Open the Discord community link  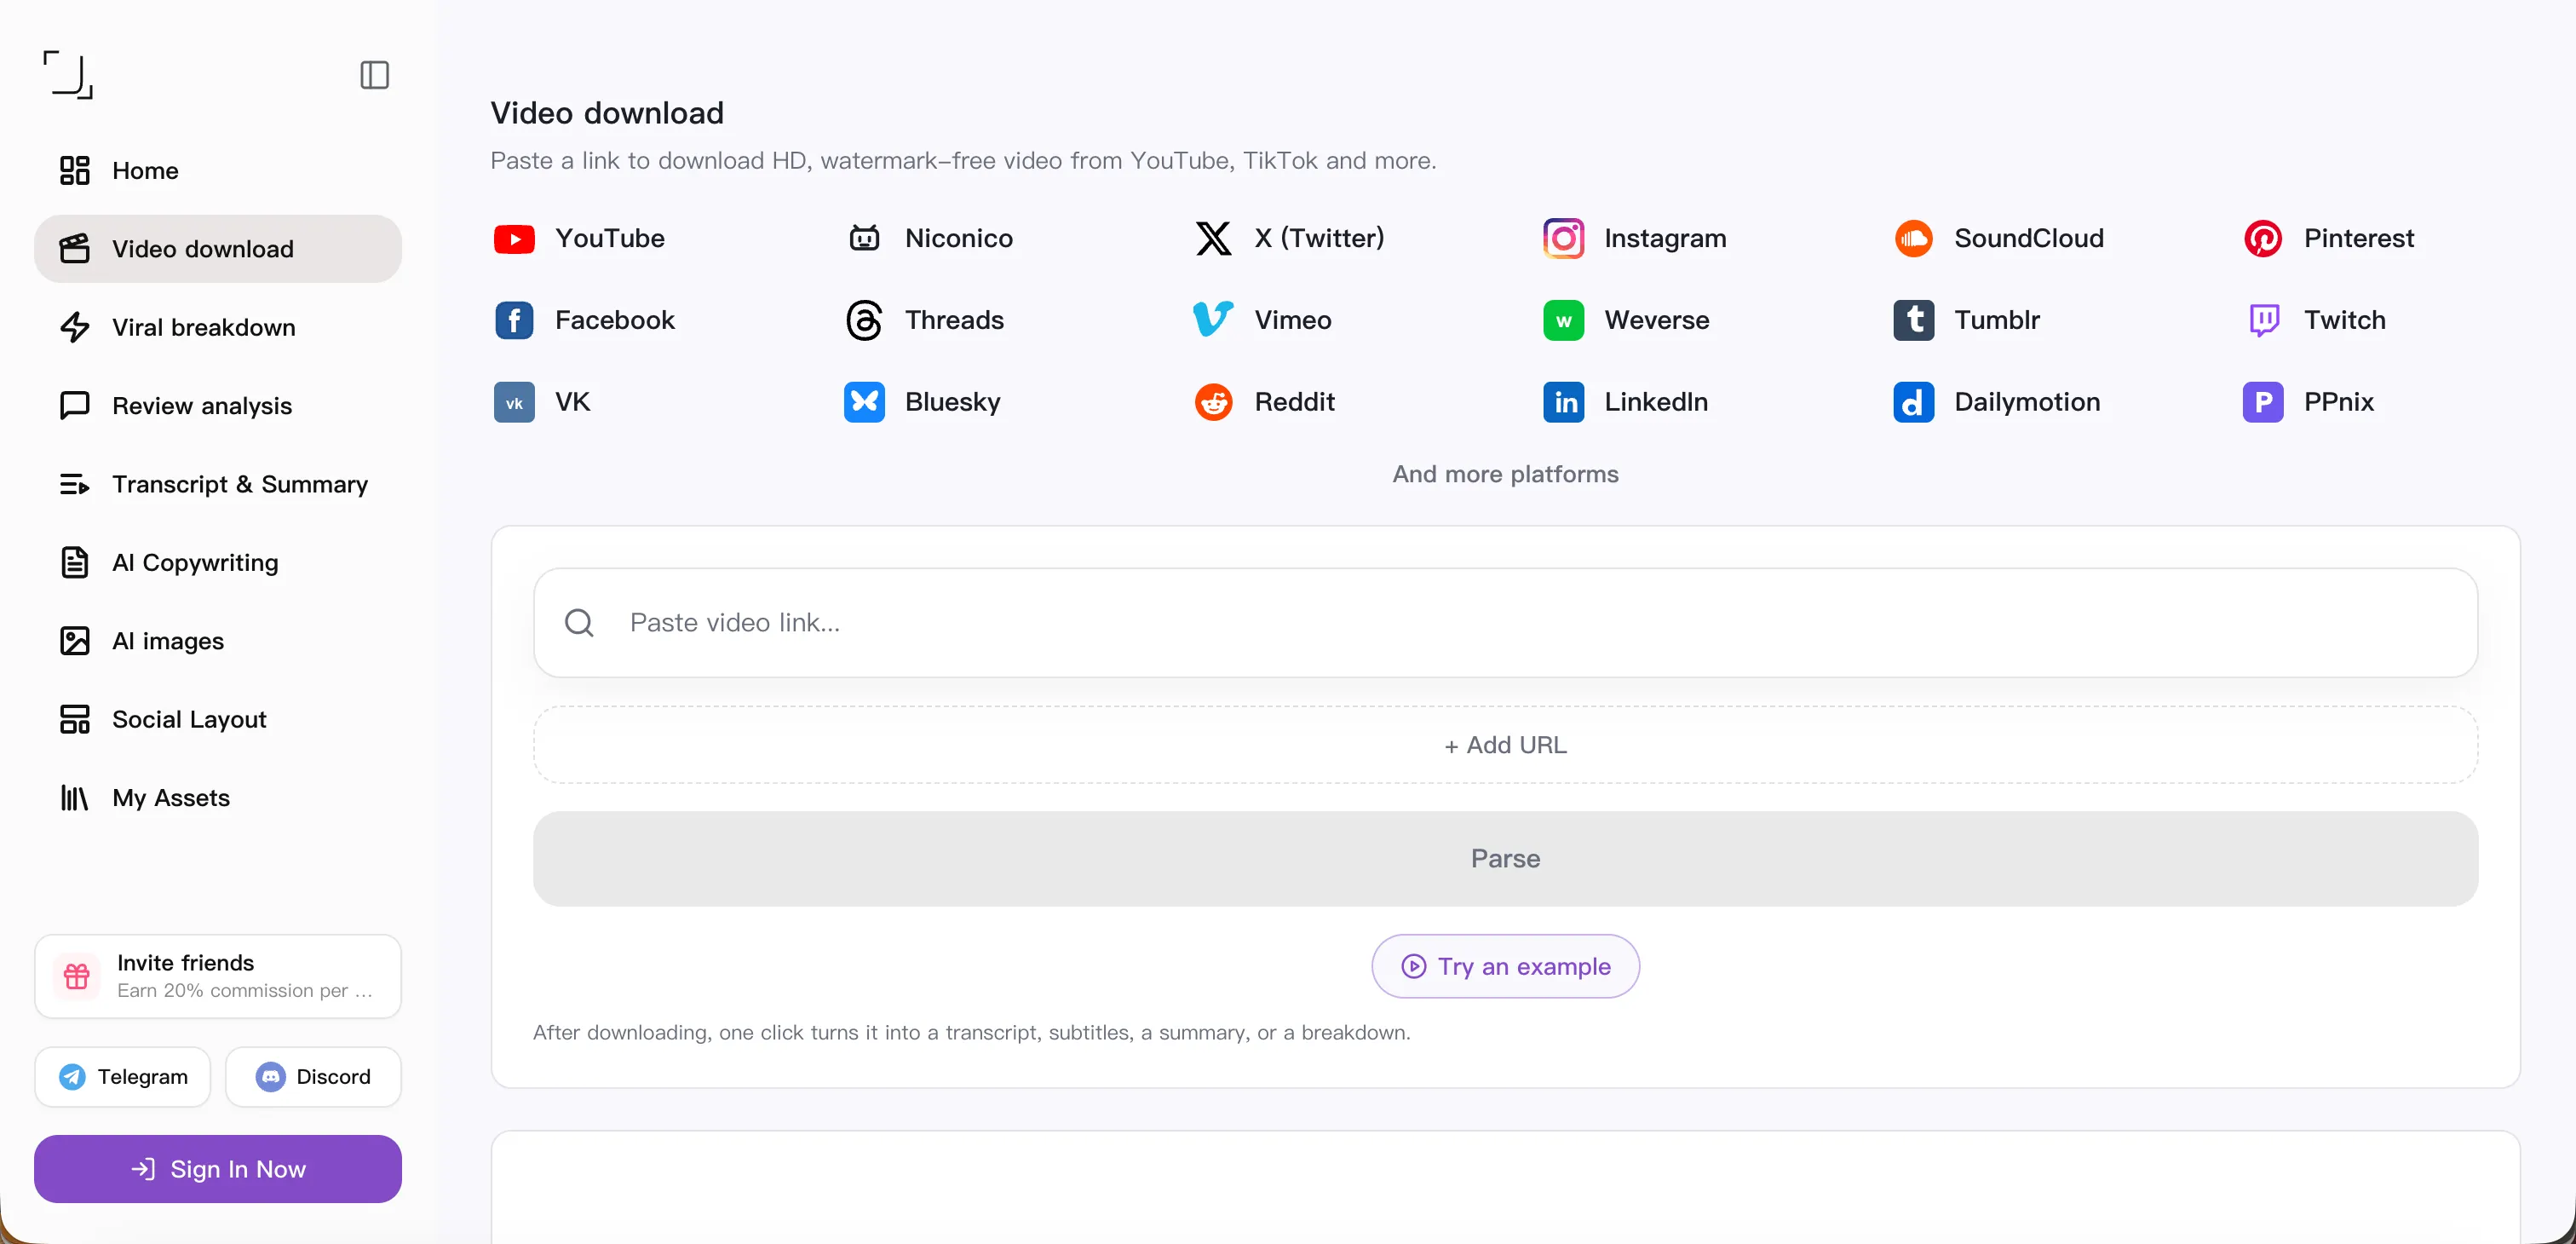[x=313, y=1077]
